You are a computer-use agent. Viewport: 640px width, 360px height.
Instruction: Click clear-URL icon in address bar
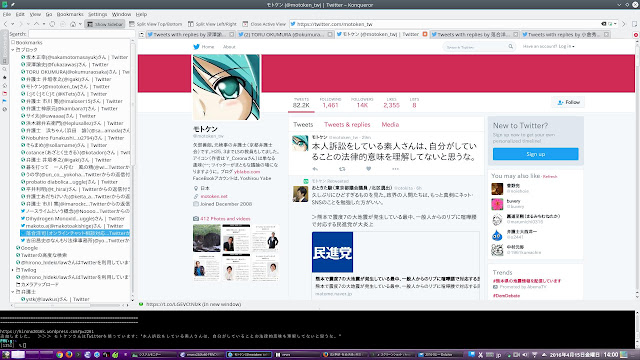pos(604,24)
